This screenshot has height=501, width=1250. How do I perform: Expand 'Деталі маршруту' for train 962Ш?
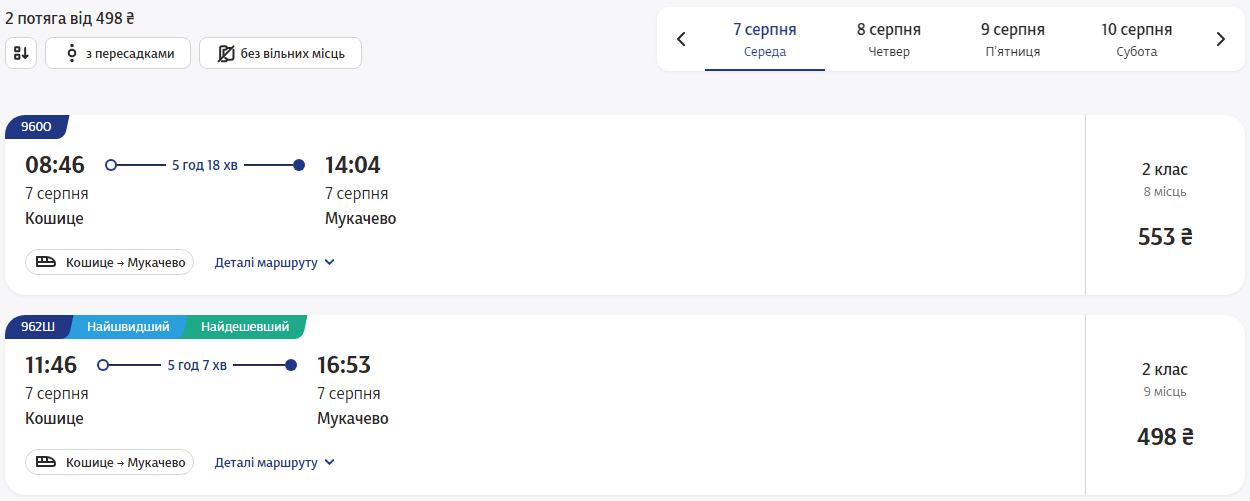point(275,463)
